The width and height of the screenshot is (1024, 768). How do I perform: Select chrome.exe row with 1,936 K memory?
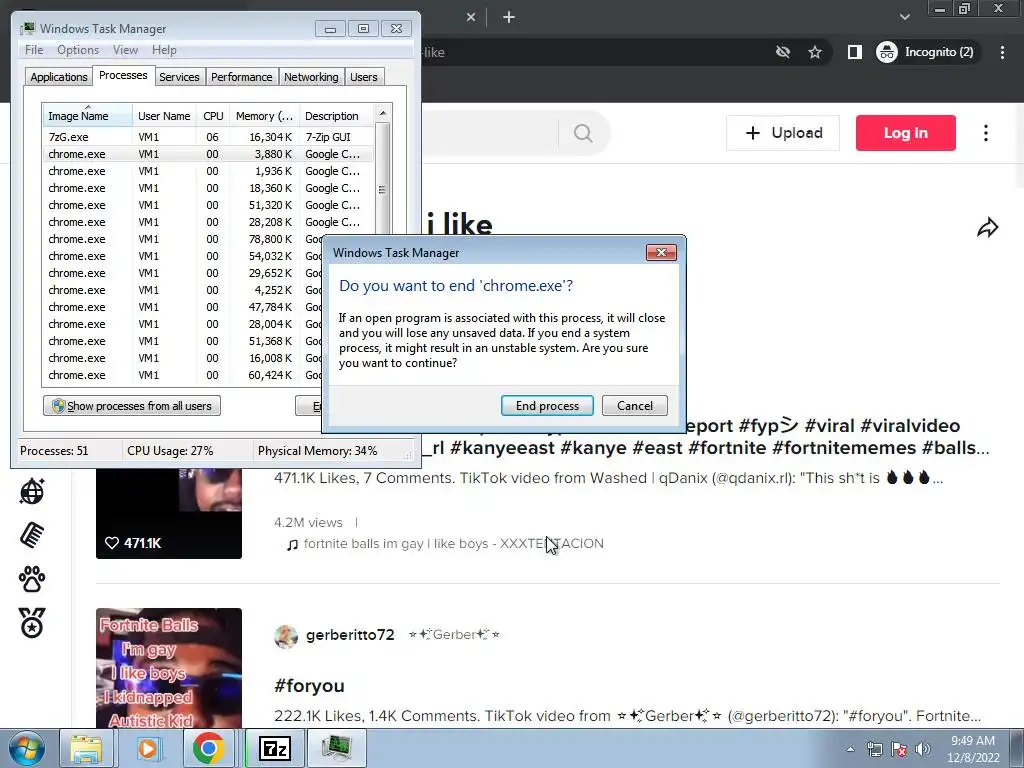tap(208, 171)
